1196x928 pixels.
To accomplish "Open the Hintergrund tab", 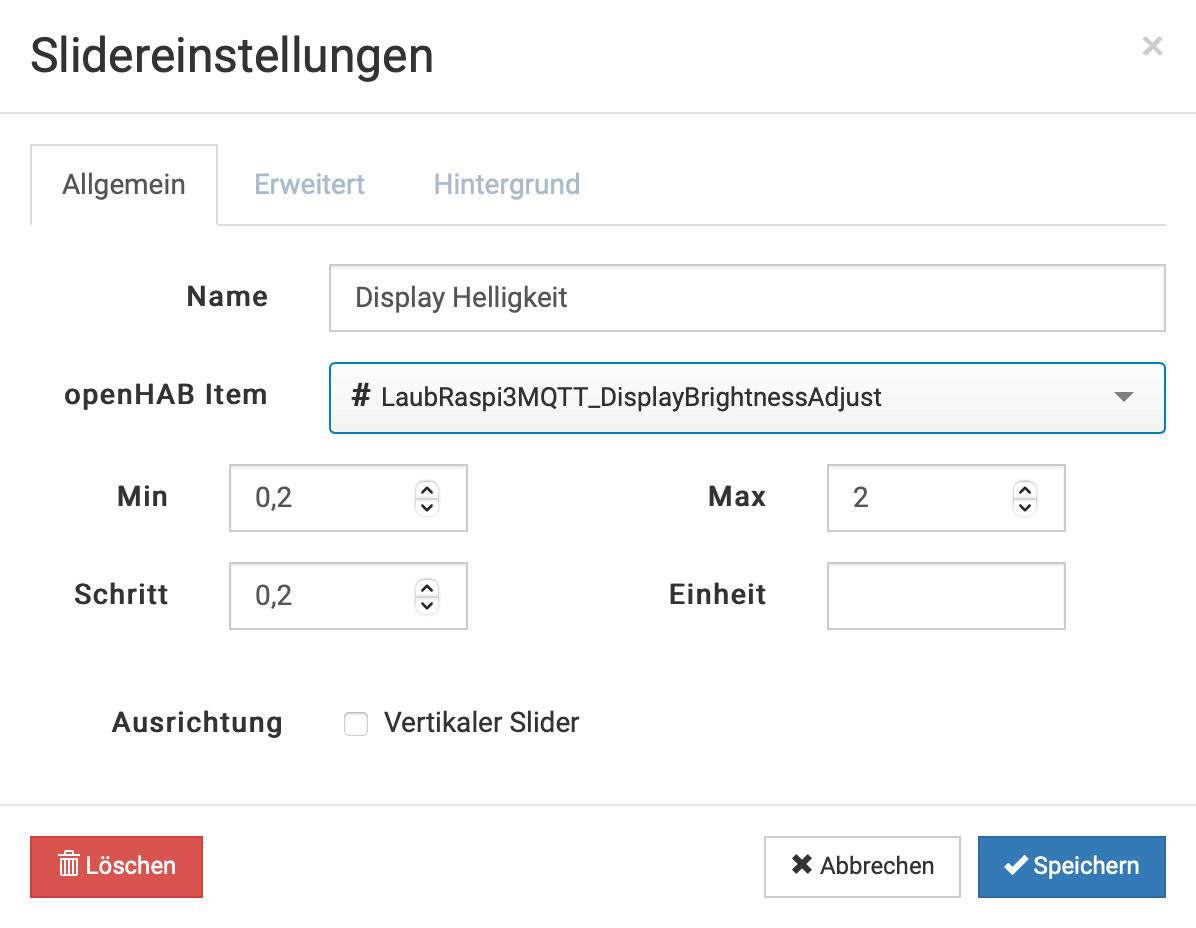I will (x=506, y=185).
